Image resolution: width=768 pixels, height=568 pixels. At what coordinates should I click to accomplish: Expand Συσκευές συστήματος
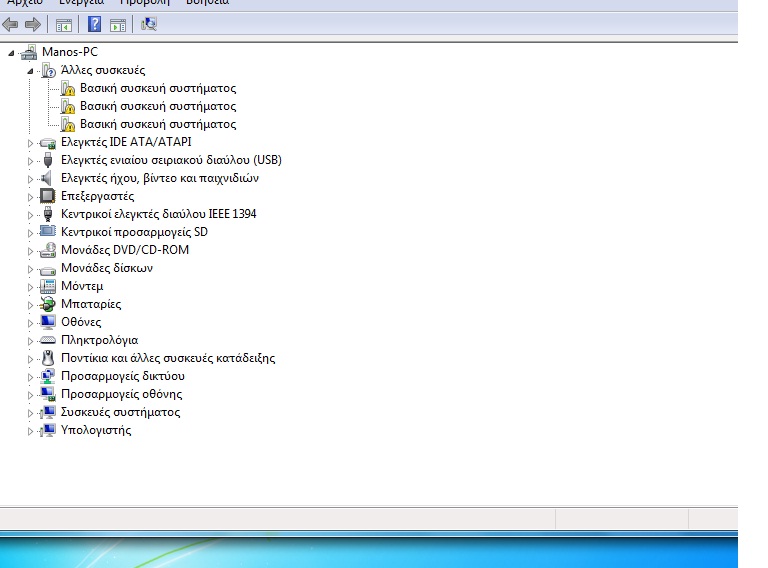click(x=30, y=413)
